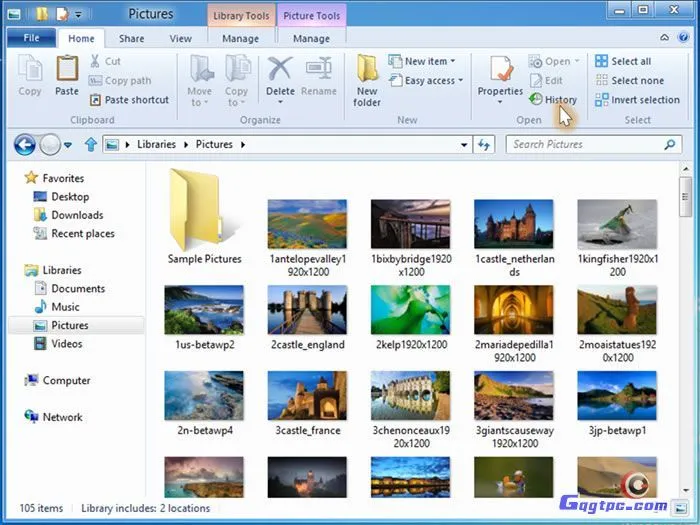
Task: Select the 1bixbybridge1920x1200 thumbnail
Action: 411,237
